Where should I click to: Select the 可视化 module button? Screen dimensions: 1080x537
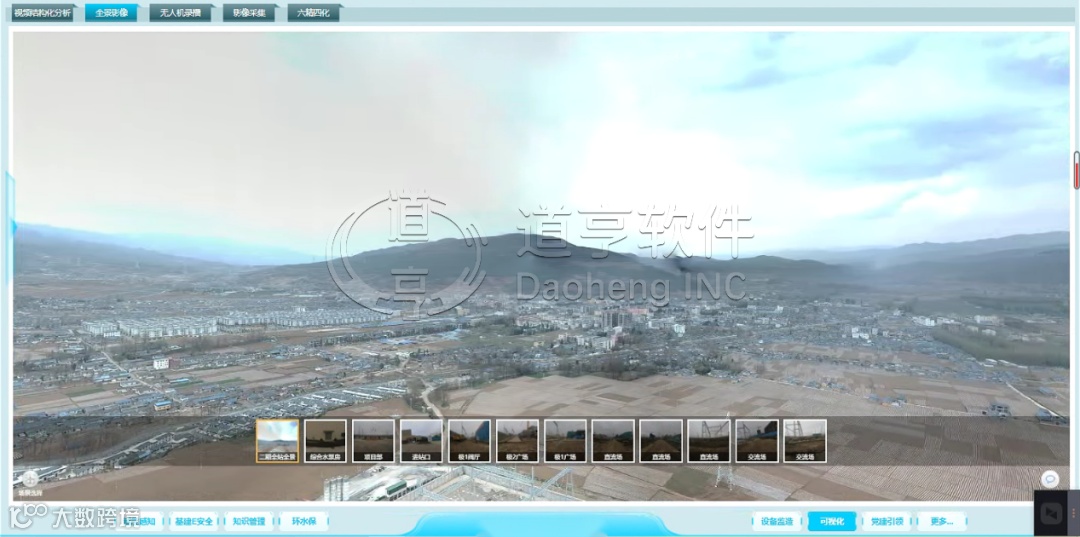click(x=832, y=521)
